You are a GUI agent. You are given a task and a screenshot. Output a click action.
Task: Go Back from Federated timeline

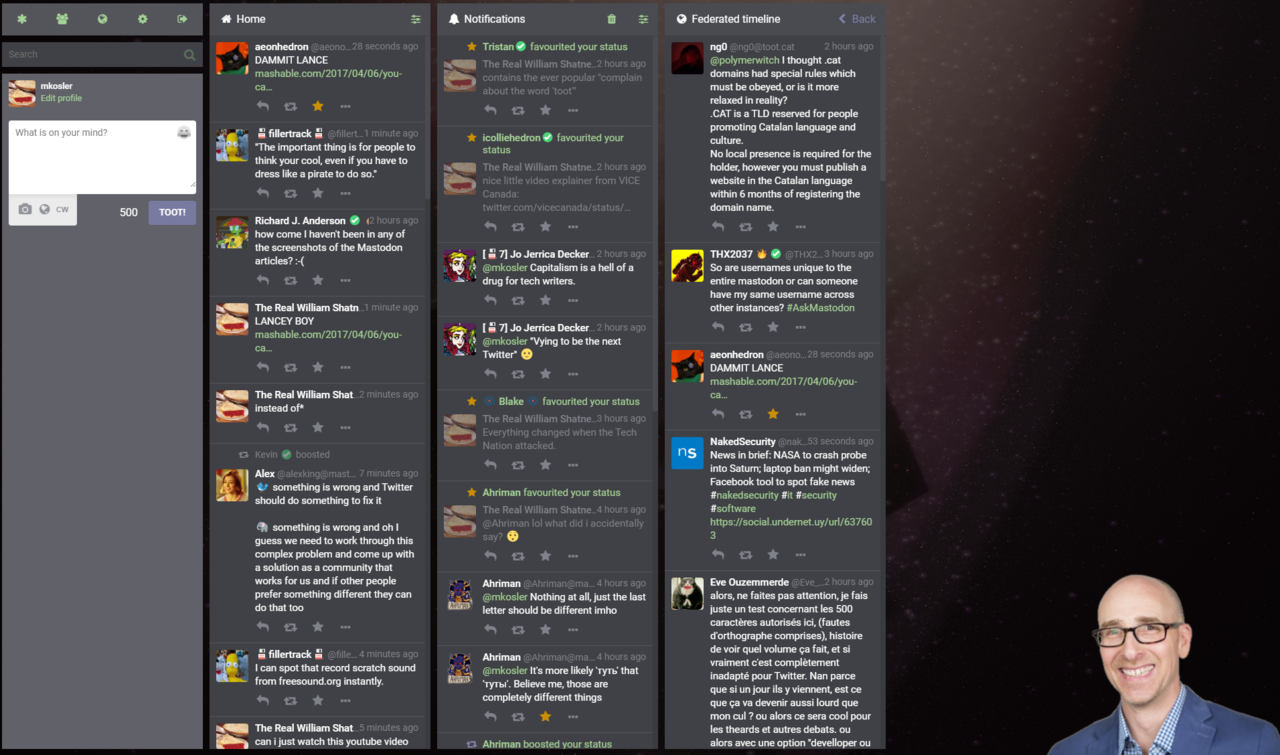(857, 19)
